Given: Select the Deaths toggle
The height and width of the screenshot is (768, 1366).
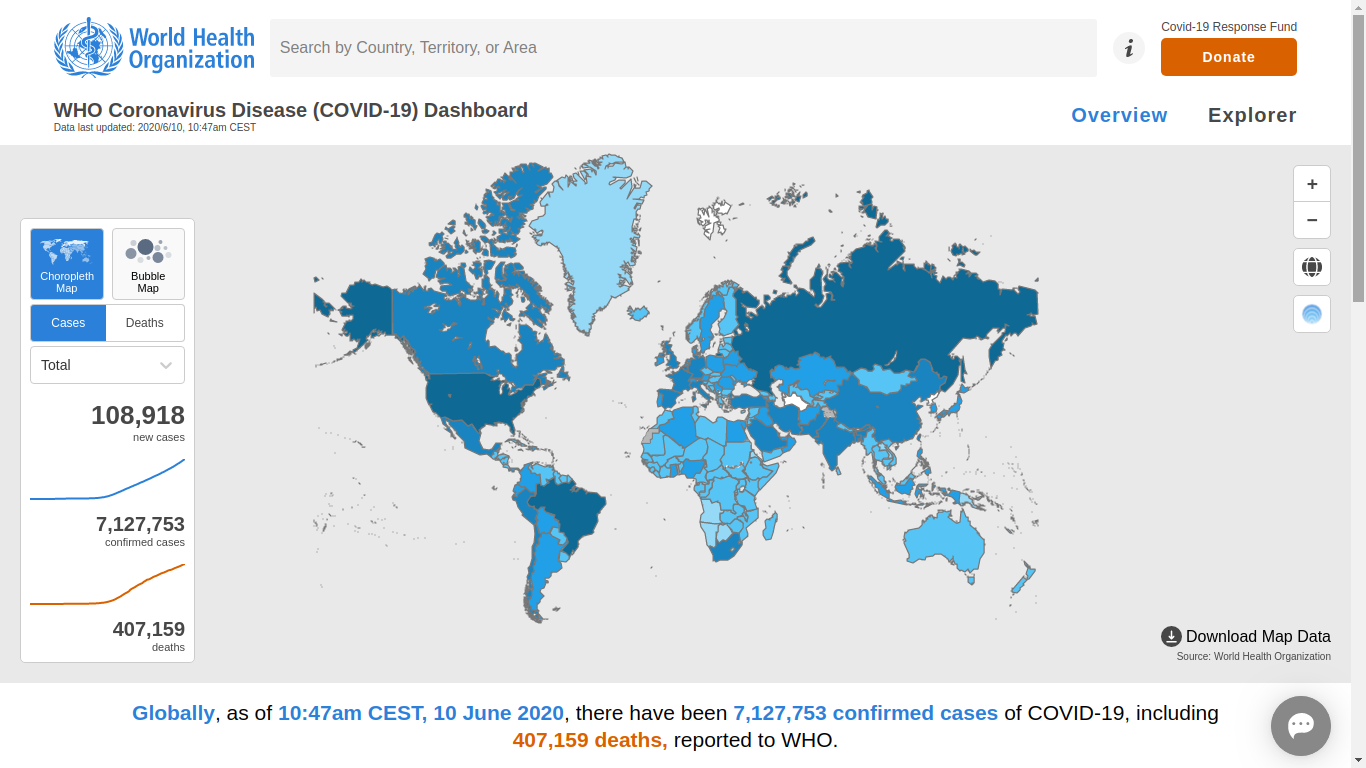Looking at the screenshot, I should point(145,323).
